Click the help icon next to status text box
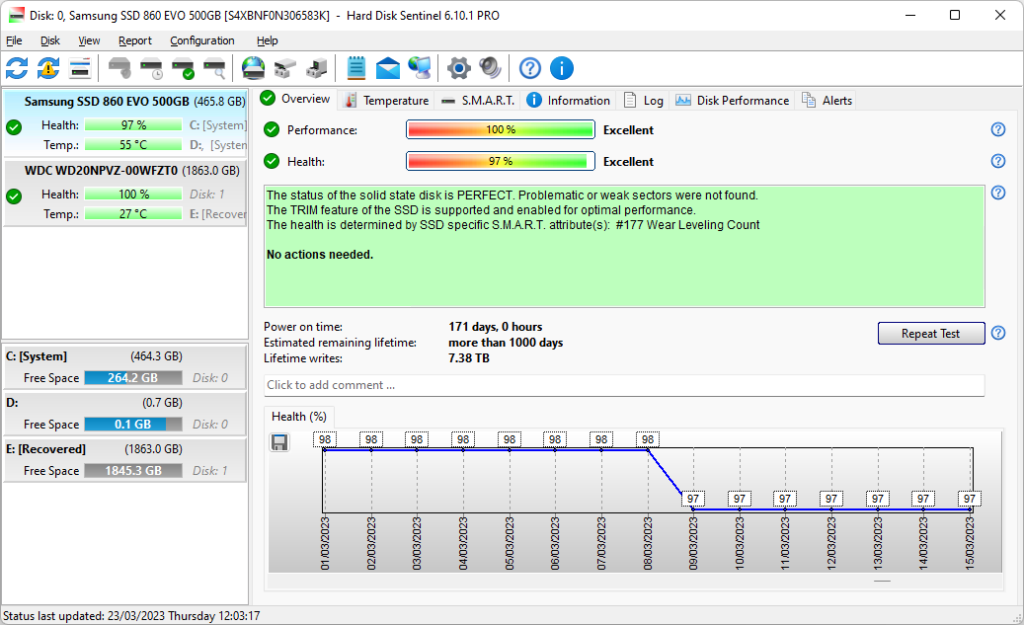This screenshot has height=625, width=1024. [998, 192]
